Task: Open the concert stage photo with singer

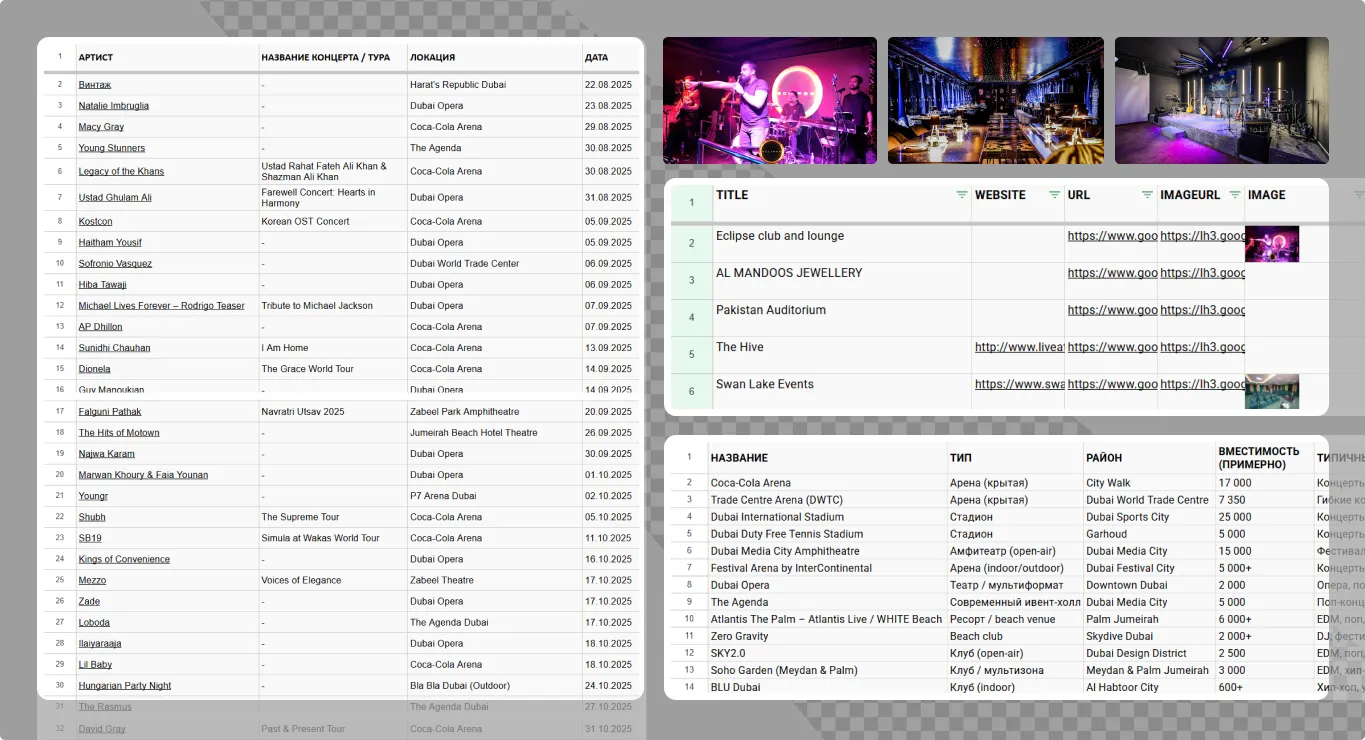Action: [x=770, y=100]
